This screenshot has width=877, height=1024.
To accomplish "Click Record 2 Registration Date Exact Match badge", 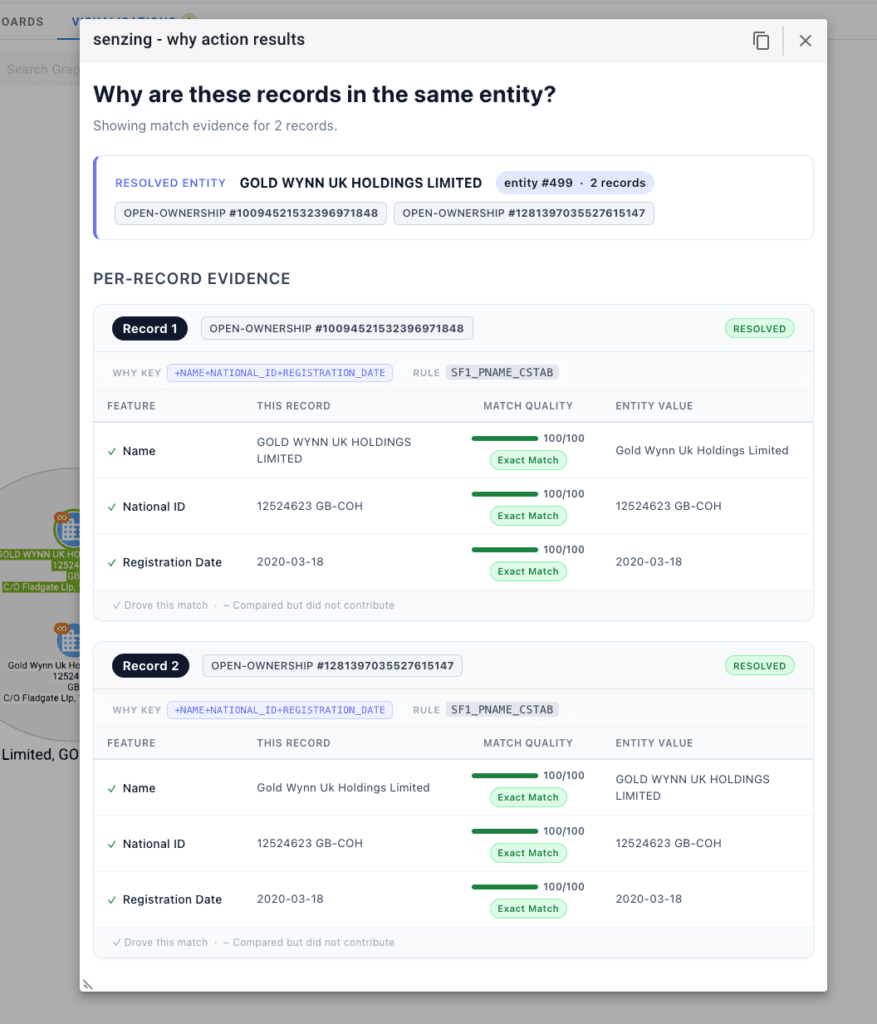I will point(528,908).
